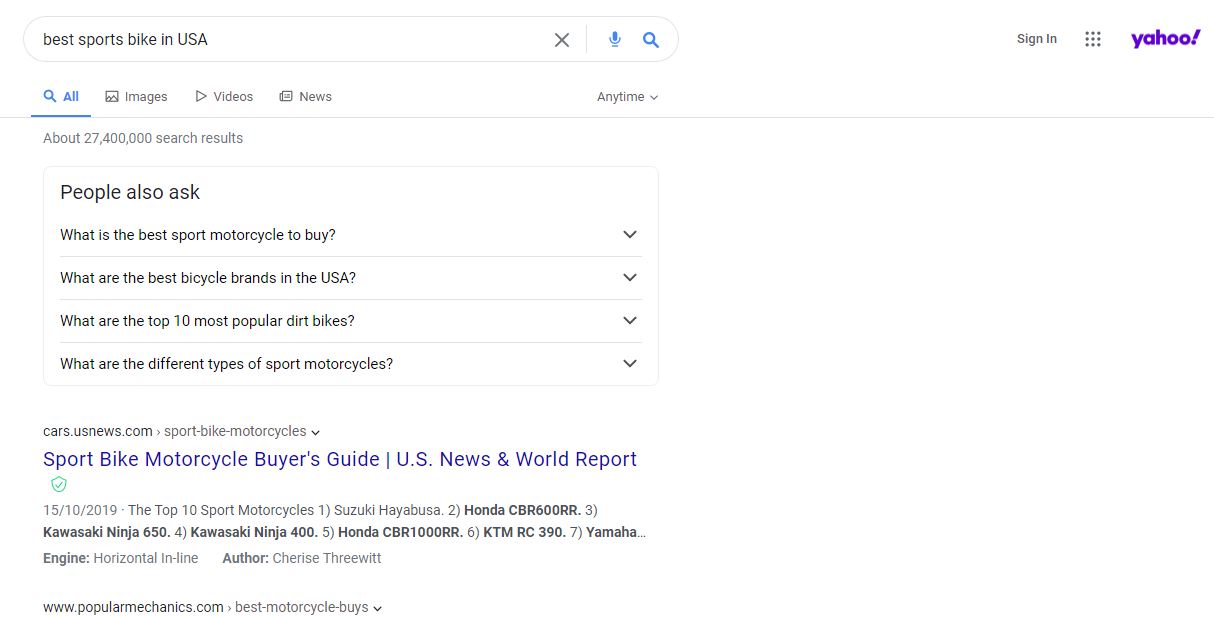
Task: Open the Yahoo apps grid icon
Action: click(x=1093, y=39)
